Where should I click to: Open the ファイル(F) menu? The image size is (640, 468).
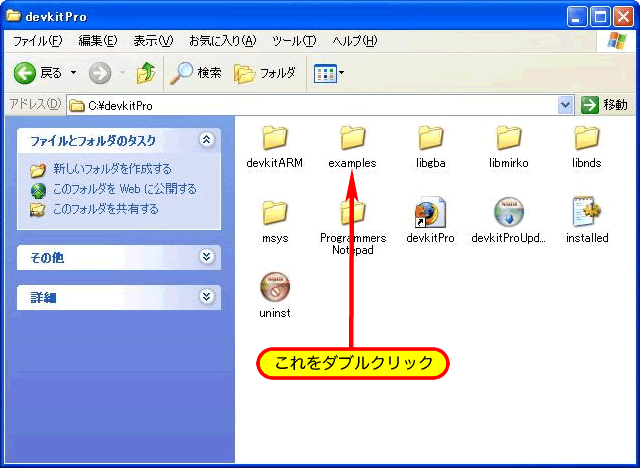pyautogui.click(x=38, y=41)
